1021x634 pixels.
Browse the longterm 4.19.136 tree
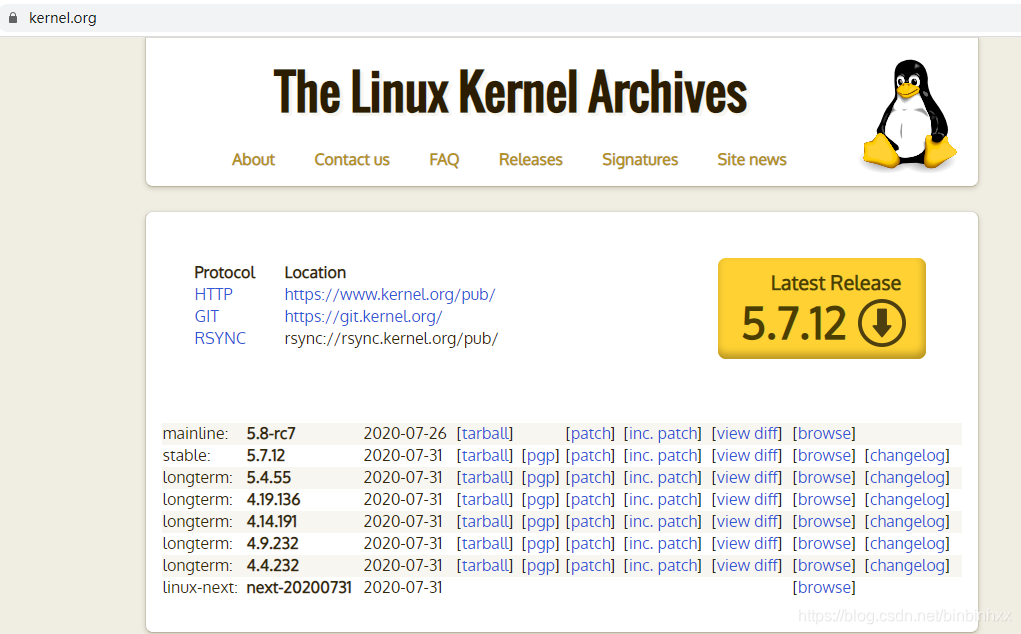(x=824, y=500)
